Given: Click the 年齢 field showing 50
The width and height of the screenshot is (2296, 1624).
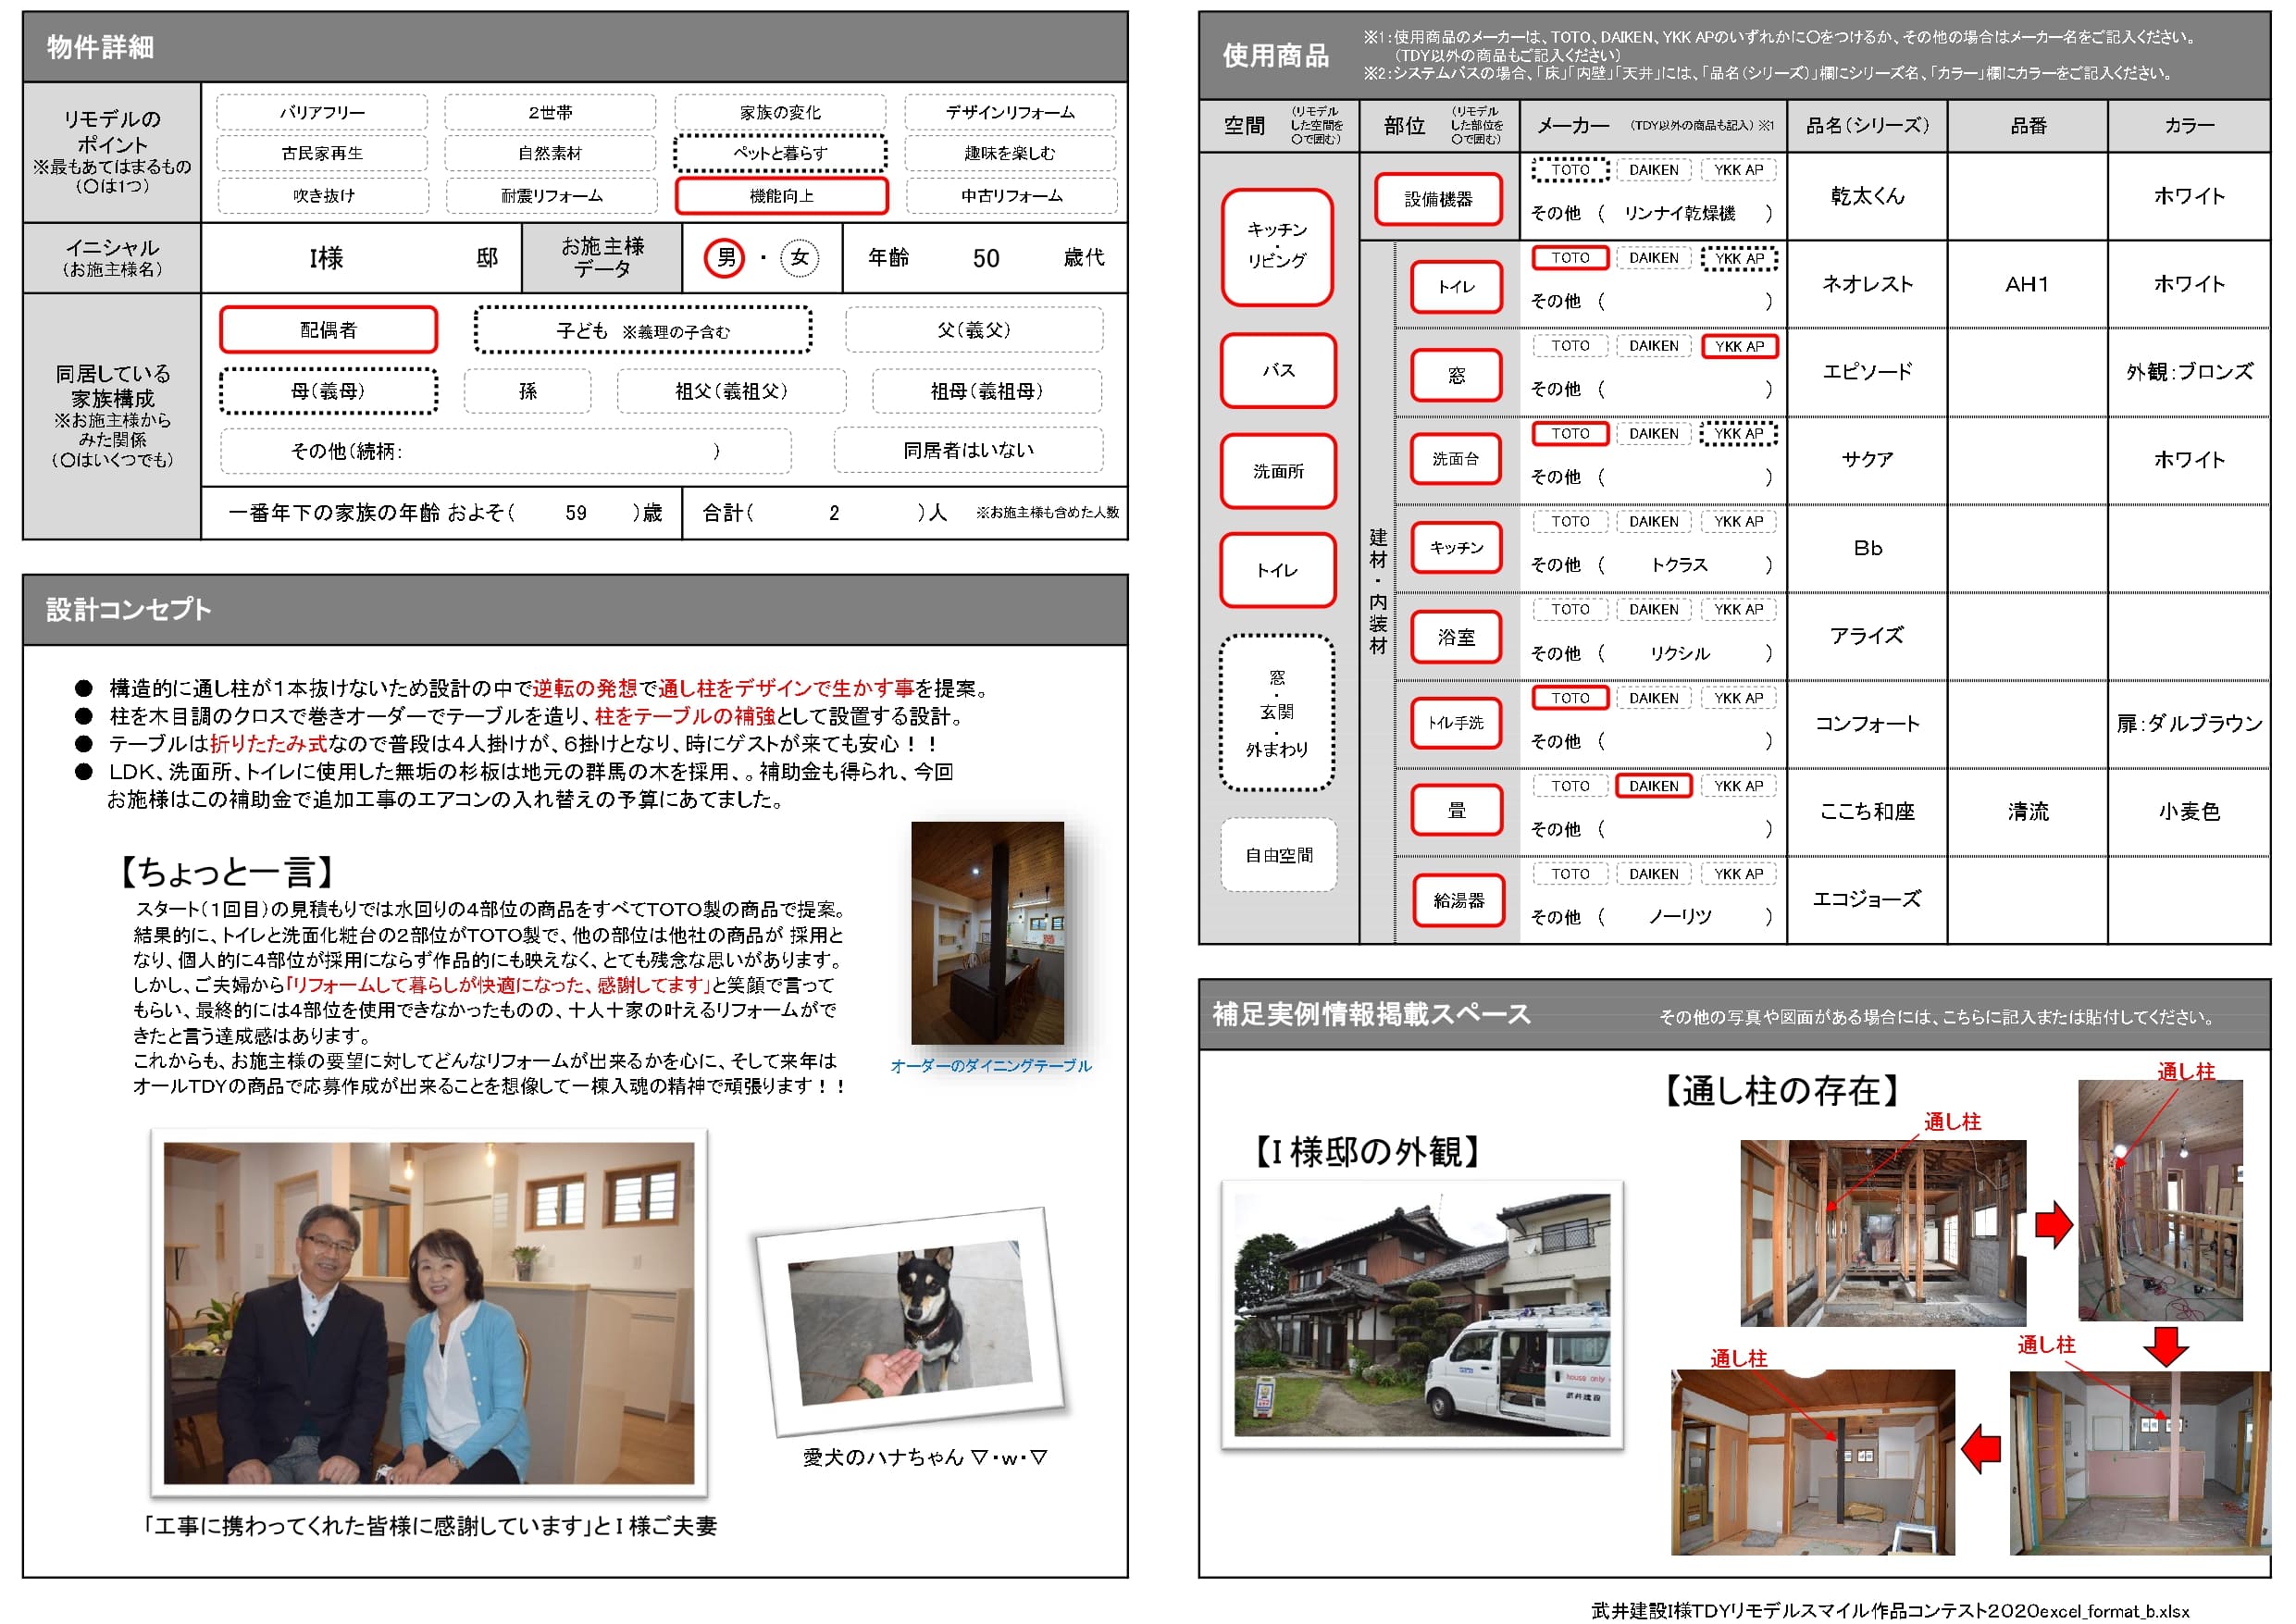Looking at the screenshot, I should [x=985, y=259].
